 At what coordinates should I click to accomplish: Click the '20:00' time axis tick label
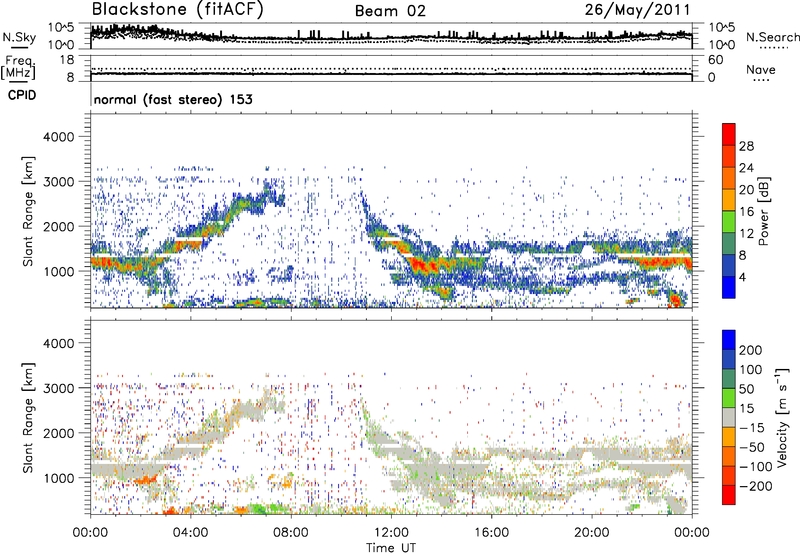(591, 533)
